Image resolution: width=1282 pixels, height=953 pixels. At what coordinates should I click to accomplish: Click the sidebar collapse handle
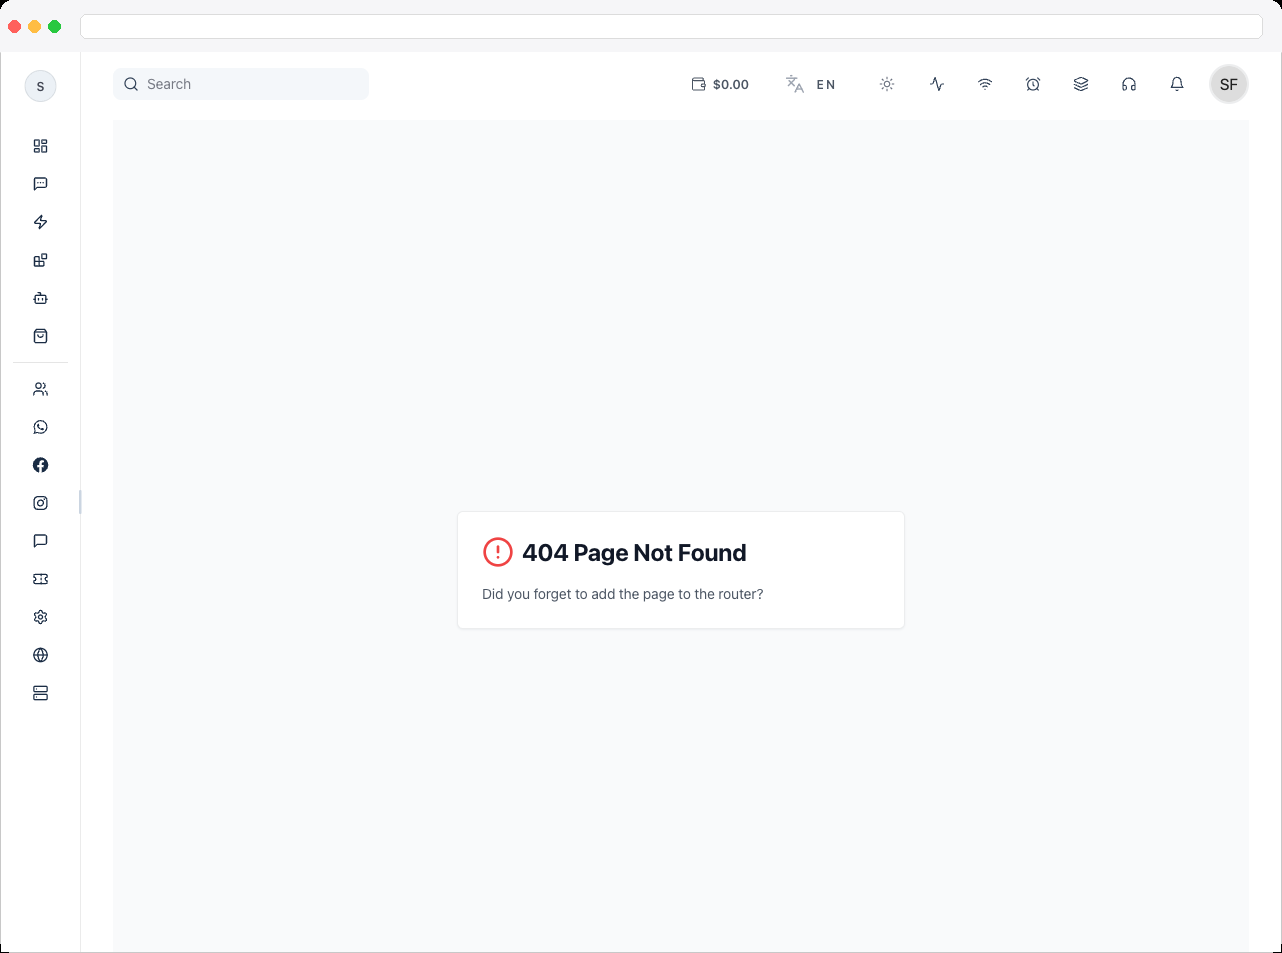coord(80,502)
